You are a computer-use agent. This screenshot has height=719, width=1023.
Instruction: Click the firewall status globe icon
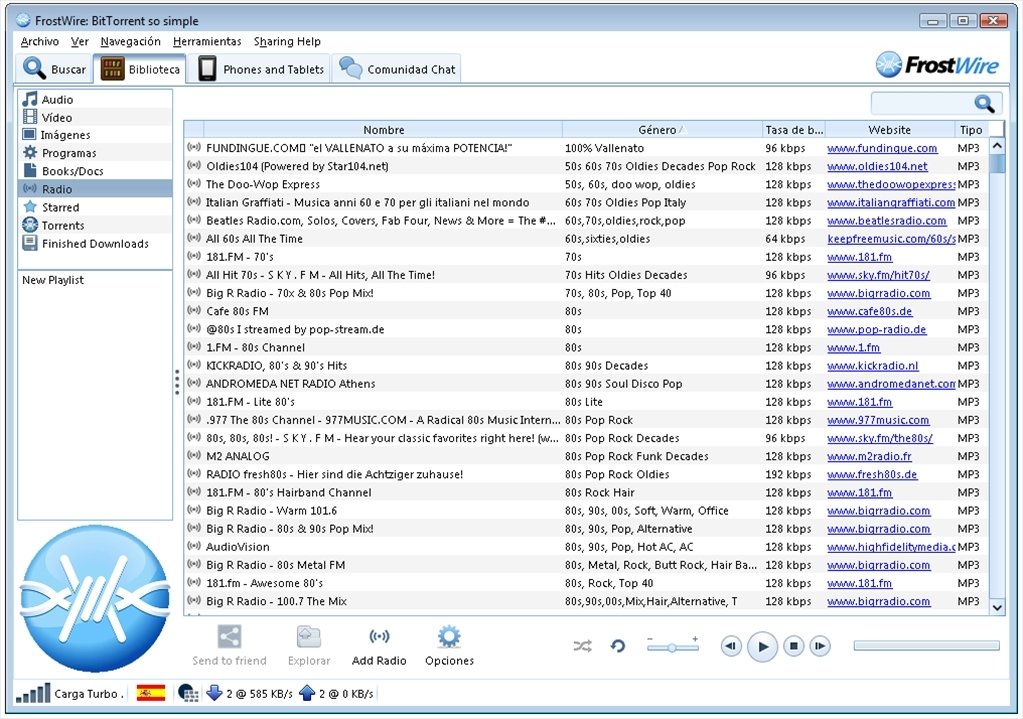point(188,693)
